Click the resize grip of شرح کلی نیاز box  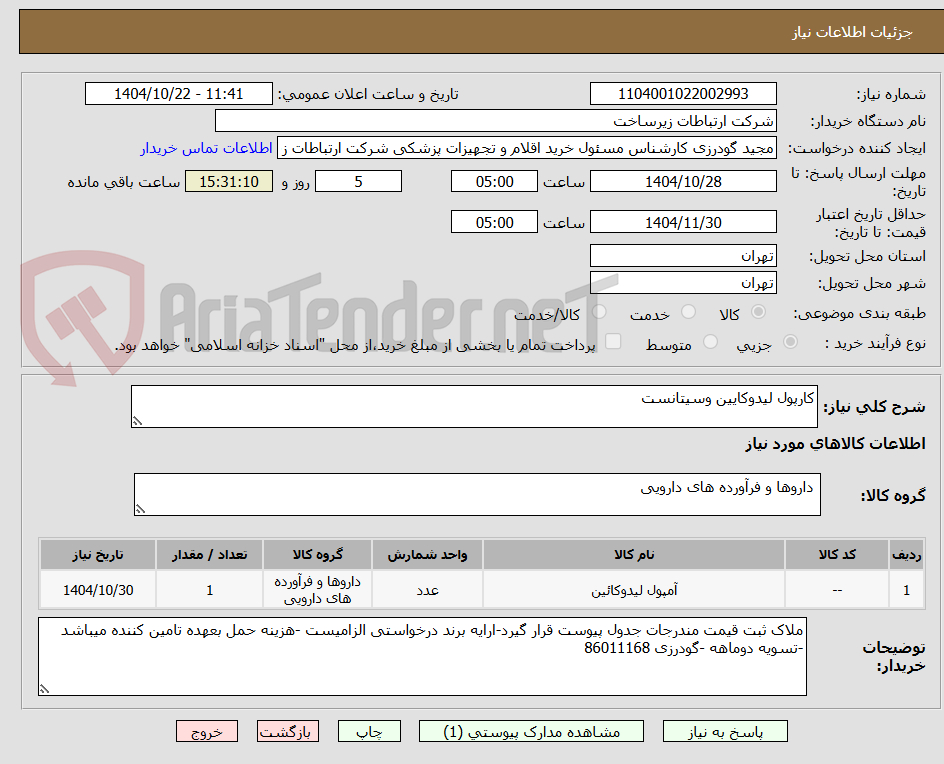point(137,421)
